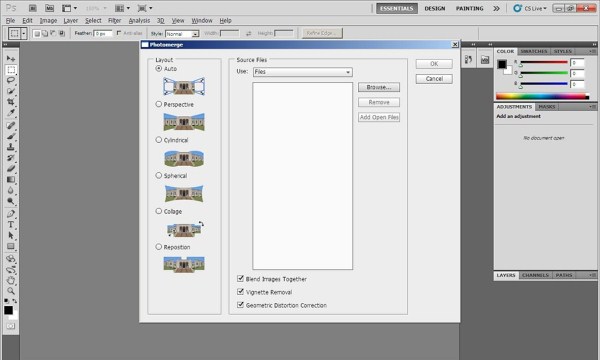The width and height of the screenshot is (600, 360).
Task: Select the Clone Stamp tool
Action: tap(11, 147)
